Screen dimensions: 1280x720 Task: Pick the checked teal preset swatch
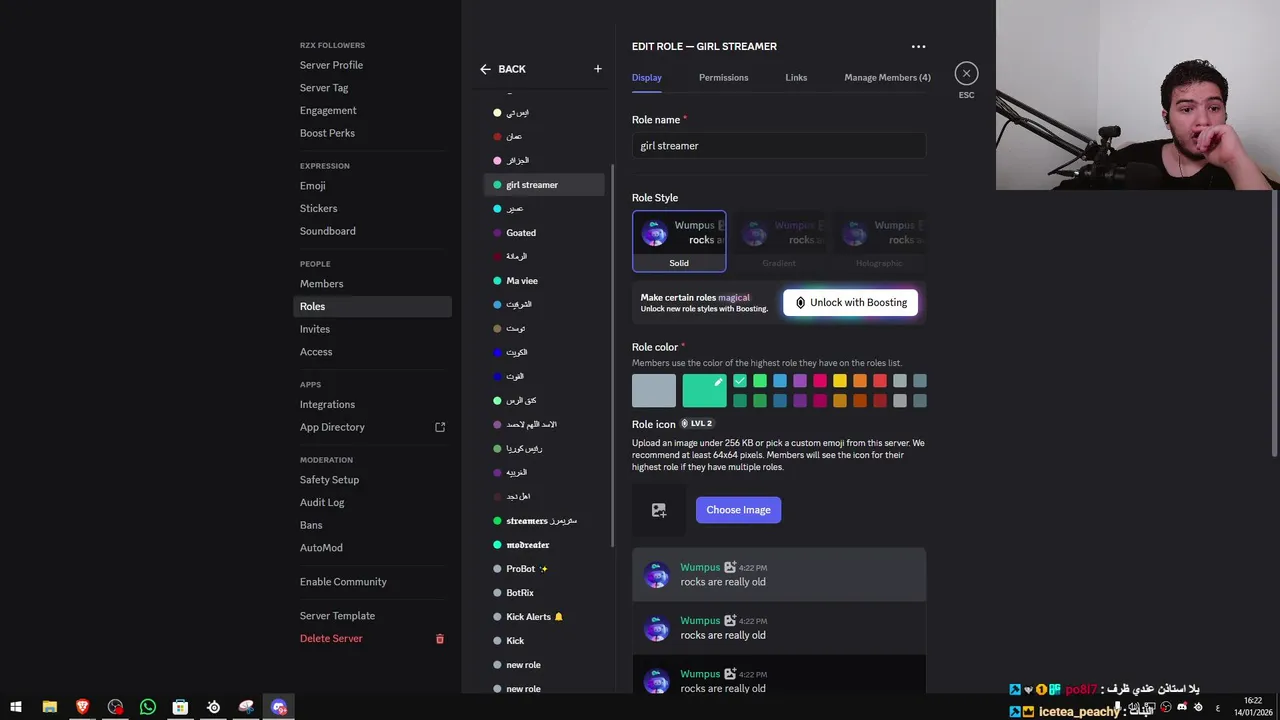tap(740, 381)
